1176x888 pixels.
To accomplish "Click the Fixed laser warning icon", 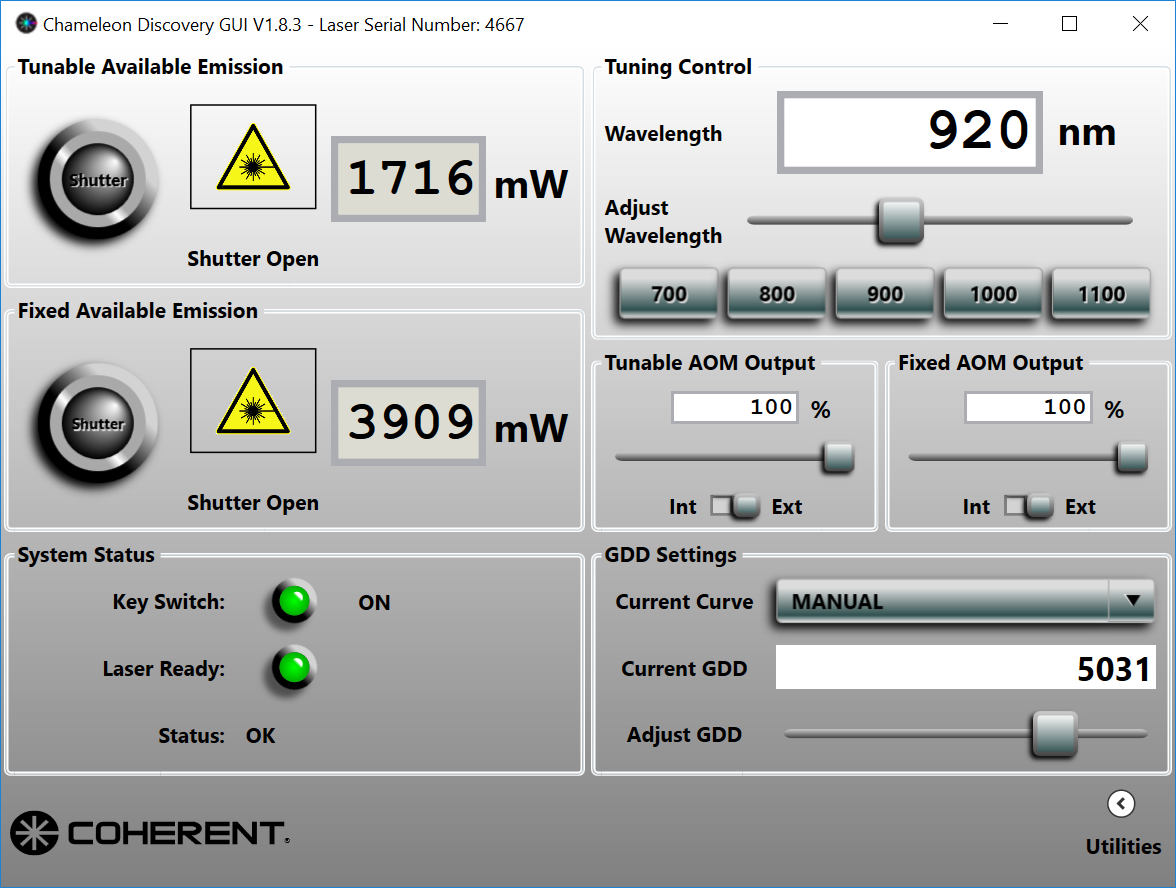I will pos(253,401).
